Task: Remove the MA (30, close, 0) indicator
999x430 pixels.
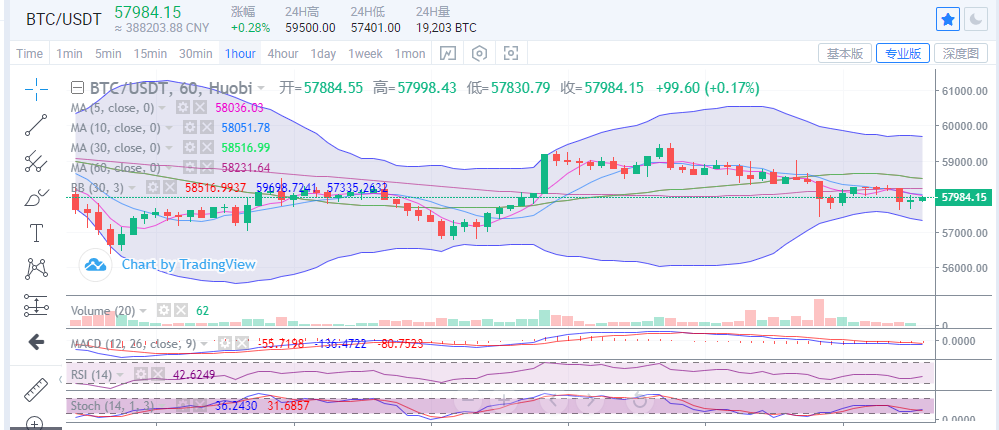Action: coord(206,148)
